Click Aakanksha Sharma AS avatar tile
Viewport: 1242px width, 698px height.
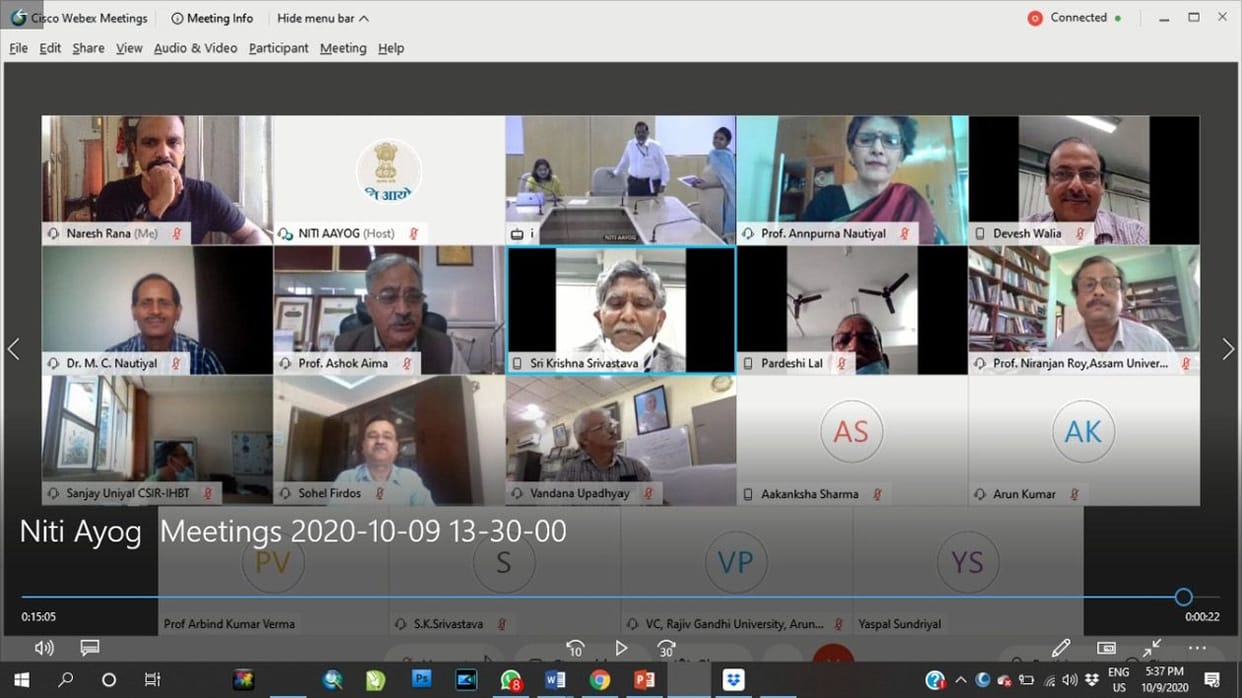pyautogui.click(x=852, y=440)
